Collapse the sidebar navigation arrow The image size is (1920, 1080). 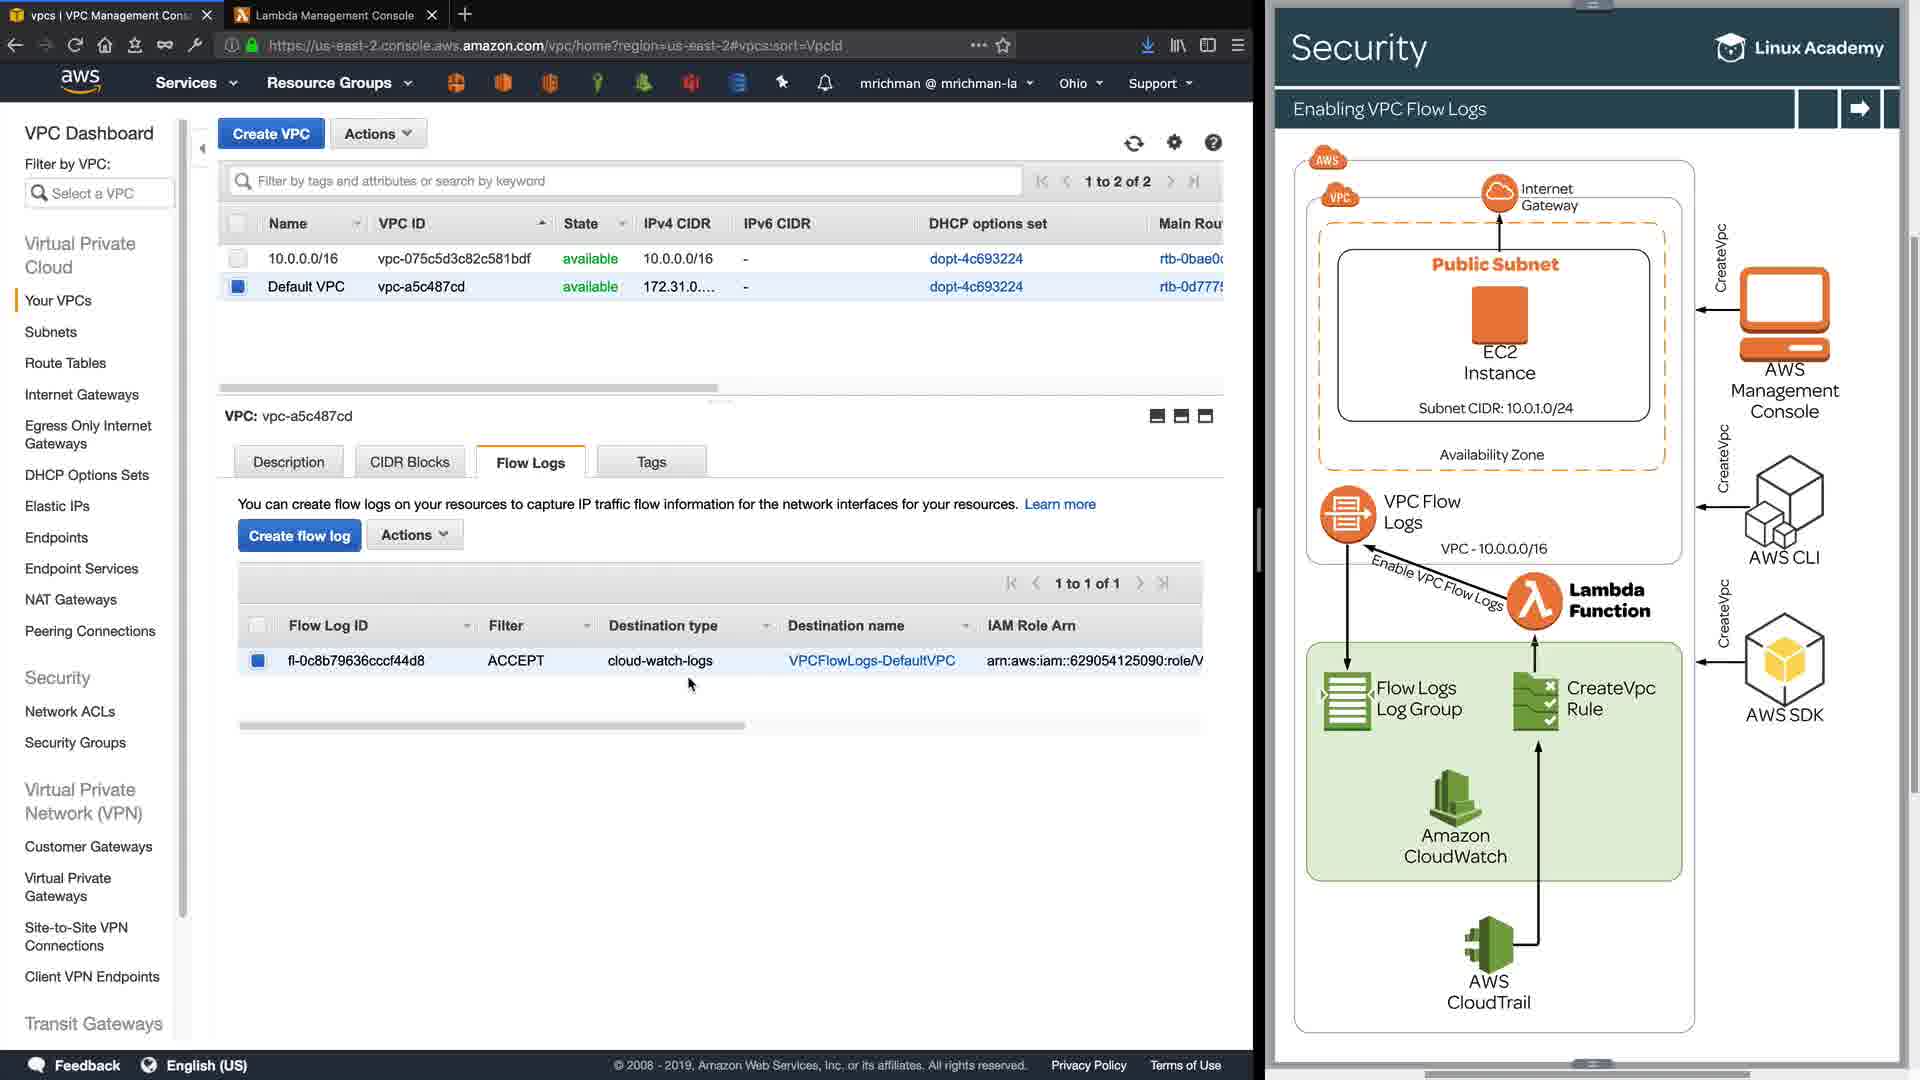pyautogui.click(x=202, y=149)
